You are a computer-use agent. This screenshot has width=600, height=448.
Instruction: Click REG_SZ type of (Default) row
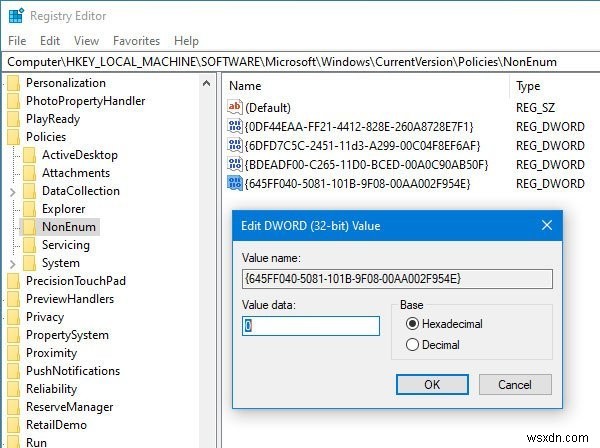(535, 108)
